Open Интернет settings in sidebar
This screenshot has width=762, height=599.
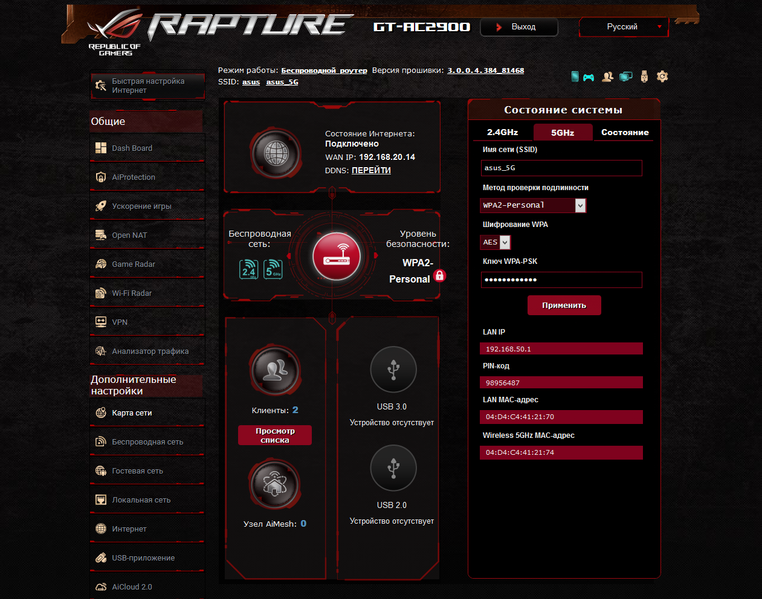147,529
